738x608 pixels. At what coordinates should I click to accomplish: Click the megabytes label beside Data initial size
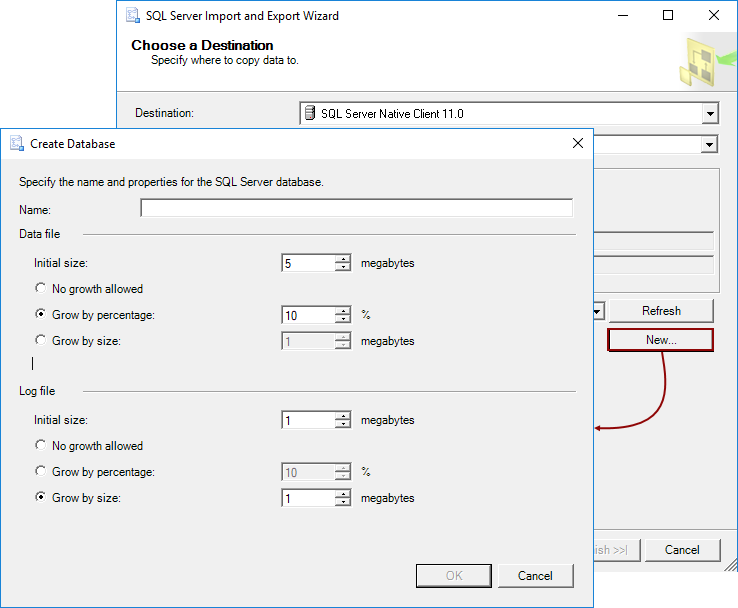coord(387,263)
